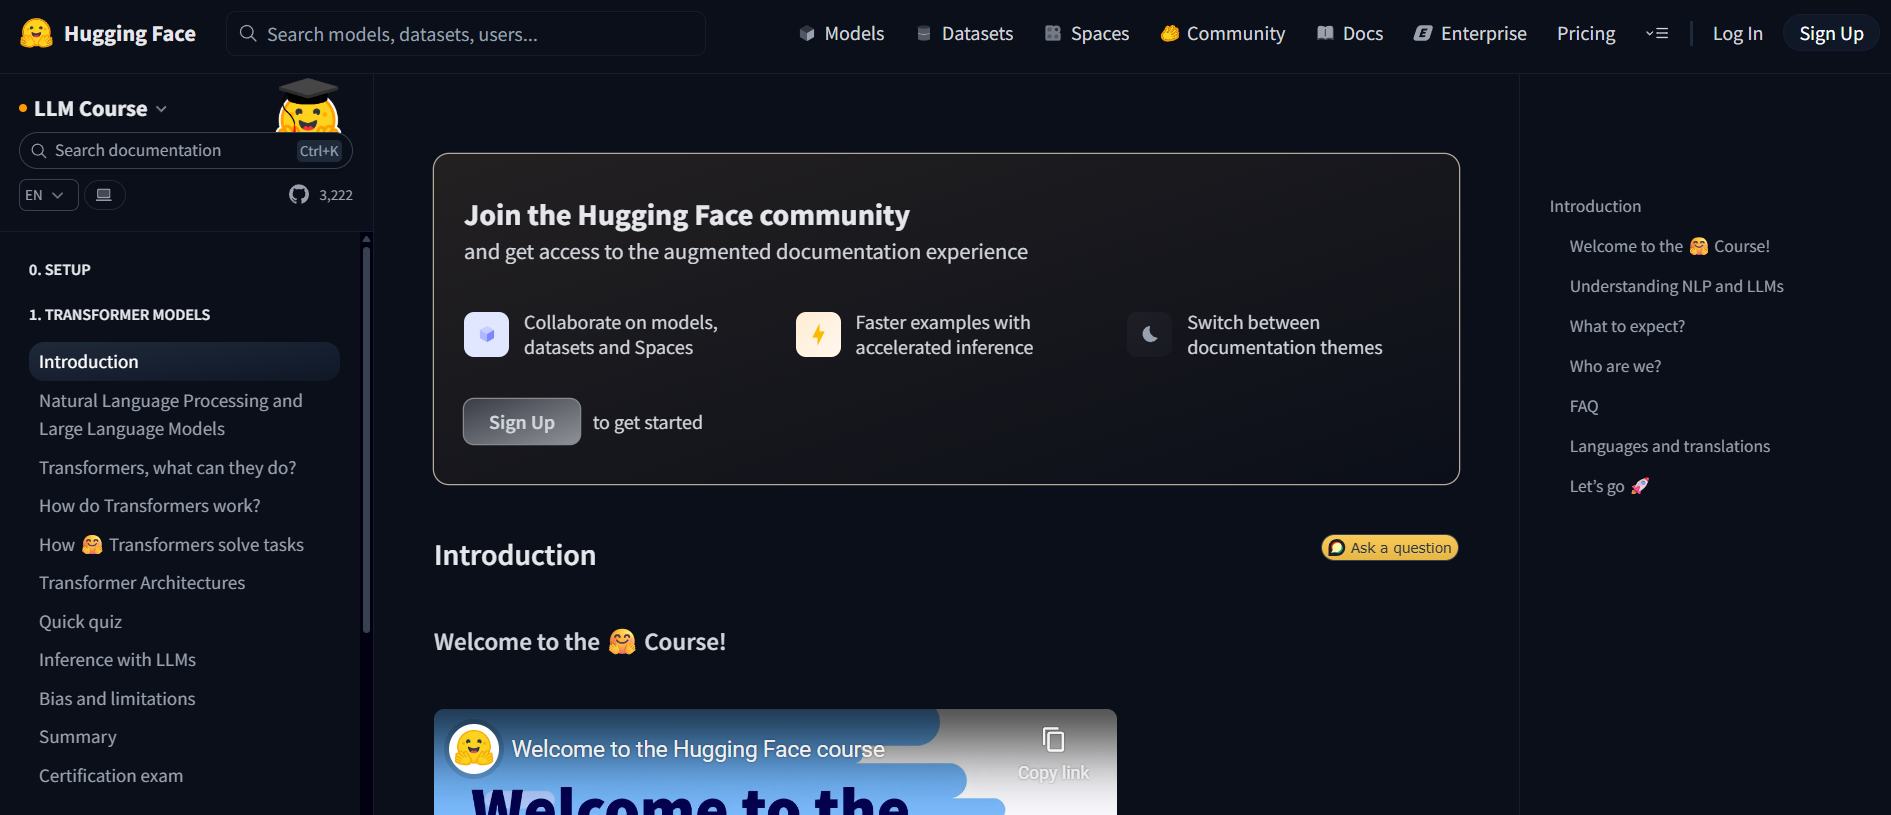The image size is (1891, 815).
Task: Jump to Languages and translations section
Action: click(x=1669, y=446)
